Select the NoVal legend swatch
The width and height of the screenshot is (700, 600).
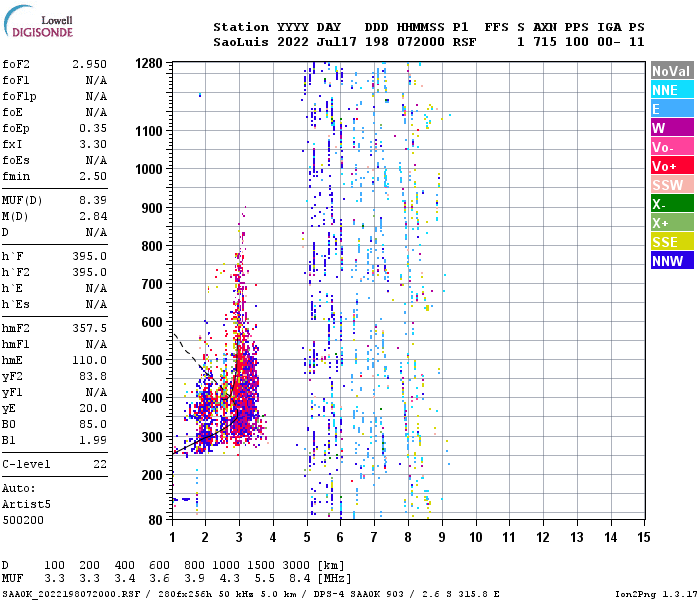pyautogui.click(x=672, y=71)
